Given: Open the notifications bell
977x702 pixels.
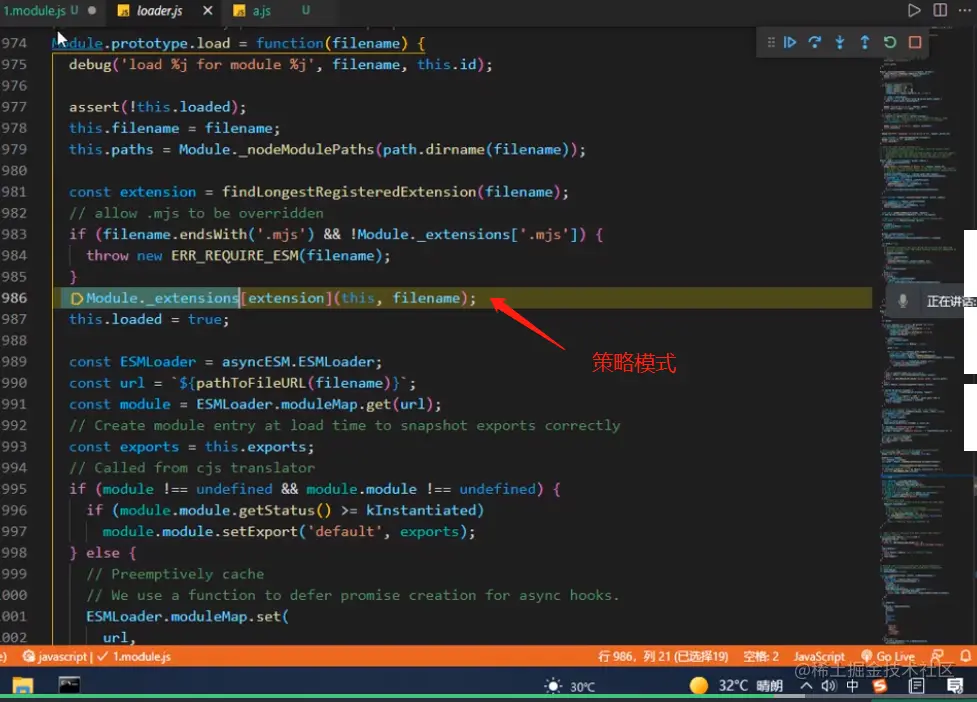Looking at the screenshot, I should pyautogui.click(x=965, y=656).
